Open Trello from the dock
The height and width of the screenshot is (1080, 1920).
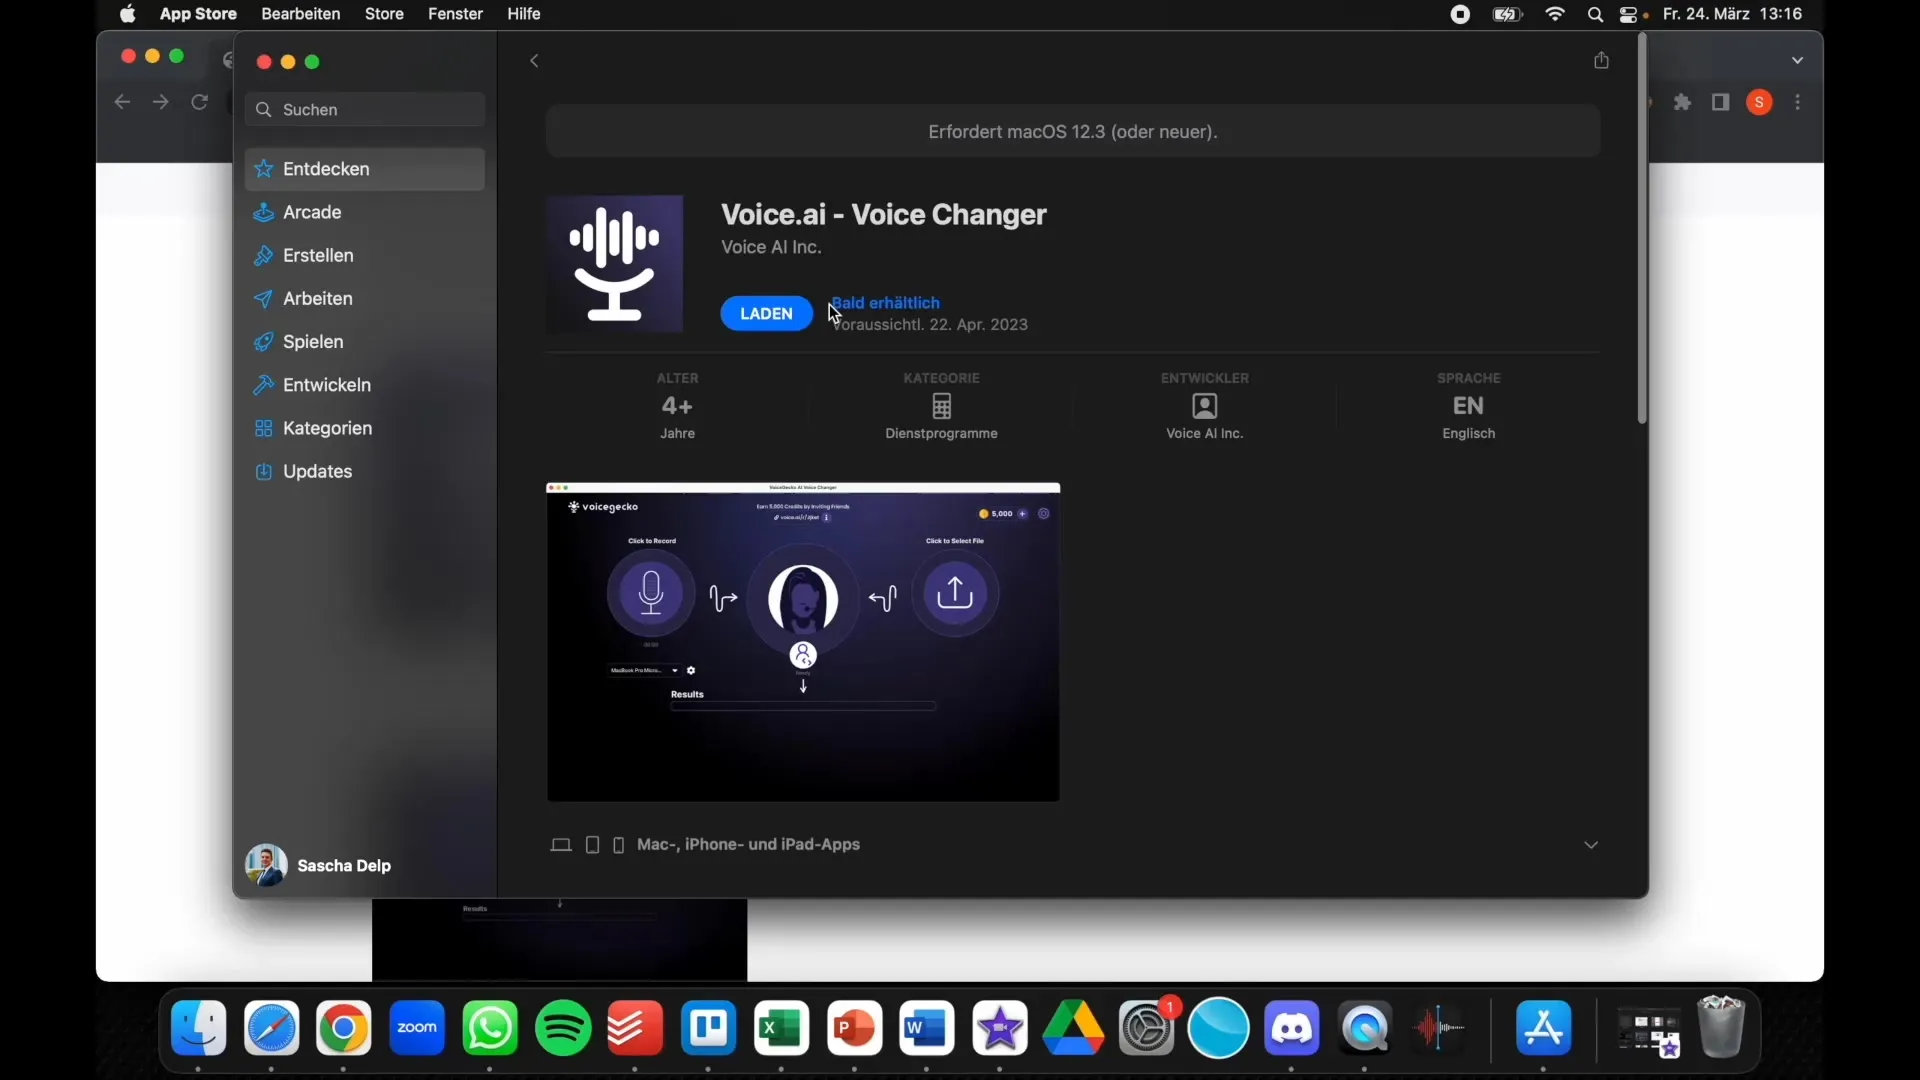[x=709, y=1030]
